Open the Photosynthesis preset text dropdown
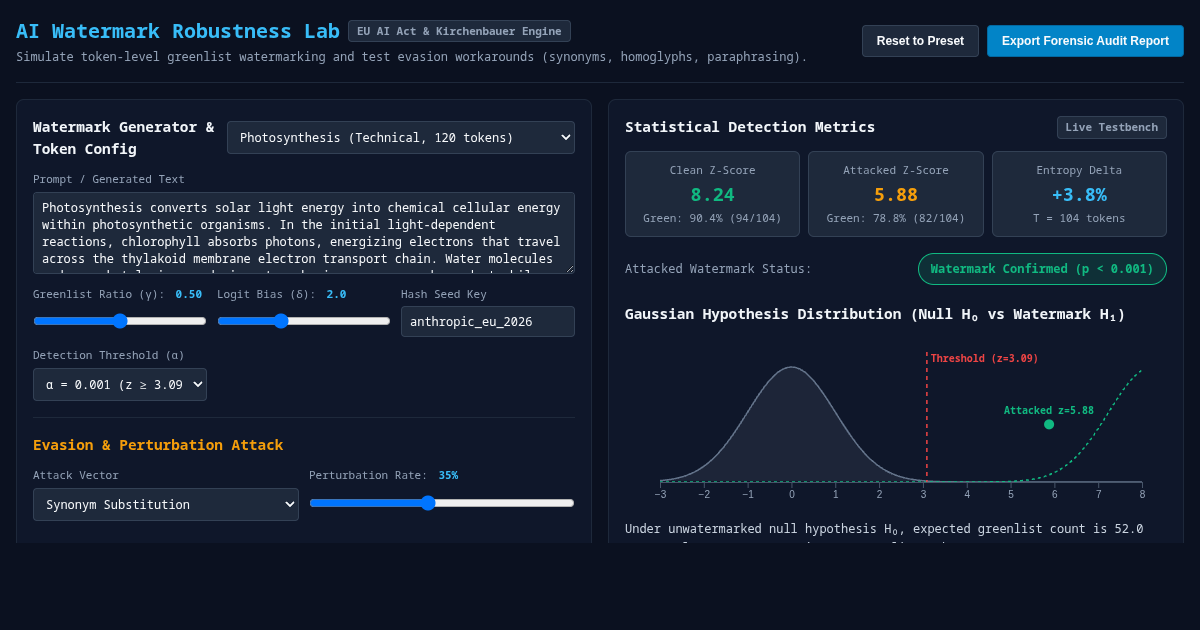 pos(401,137)
